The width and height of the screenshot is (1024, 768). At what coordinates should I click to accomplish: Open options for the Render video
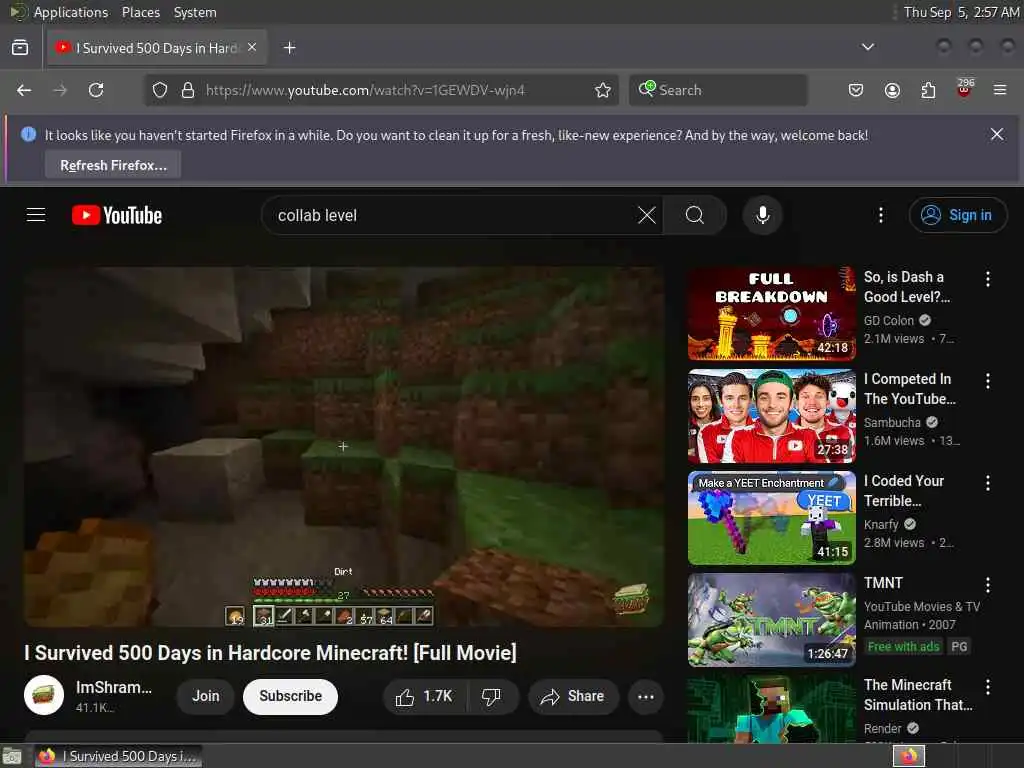tap(987, 686)
